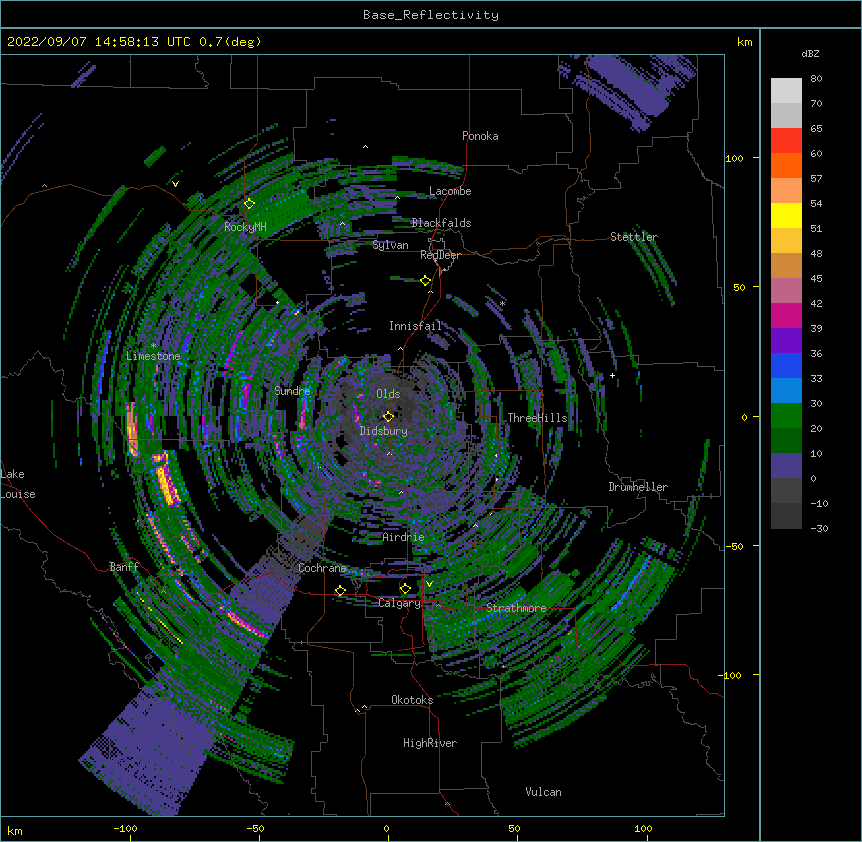Click the Sundre town label
The height and width of the screenshot is (842, 862).
(292, 391)
